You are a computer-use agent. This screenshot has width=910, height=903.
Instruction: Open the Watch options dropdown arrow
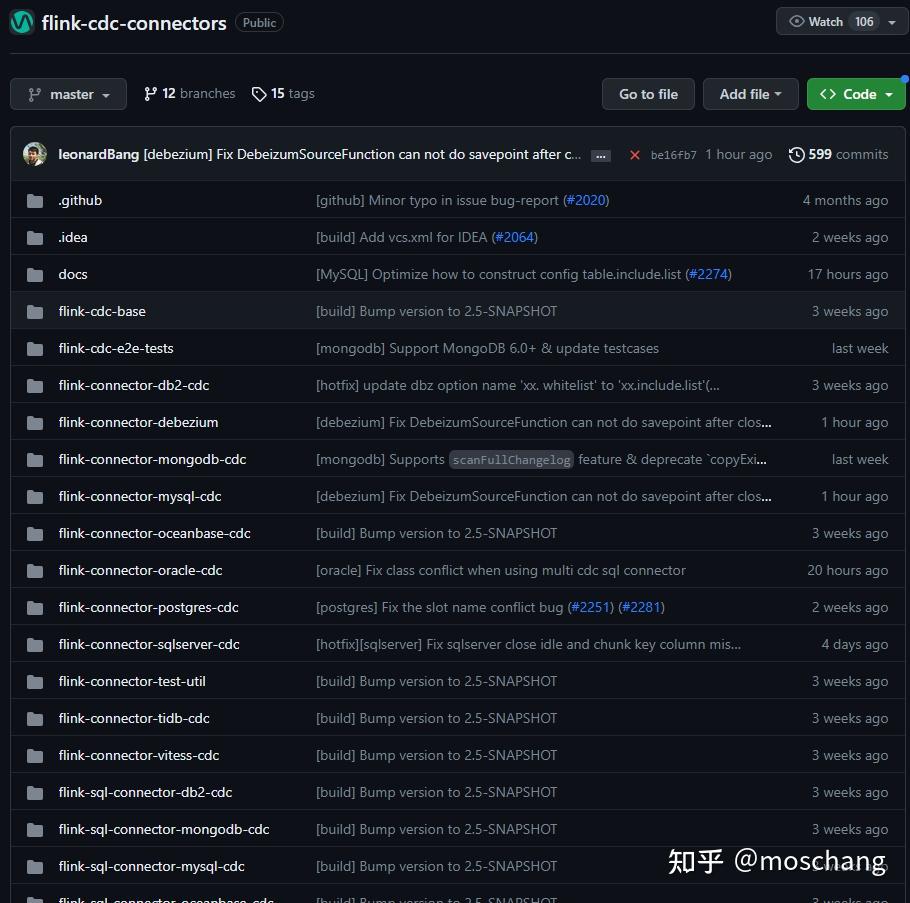(x=892, y=22)
